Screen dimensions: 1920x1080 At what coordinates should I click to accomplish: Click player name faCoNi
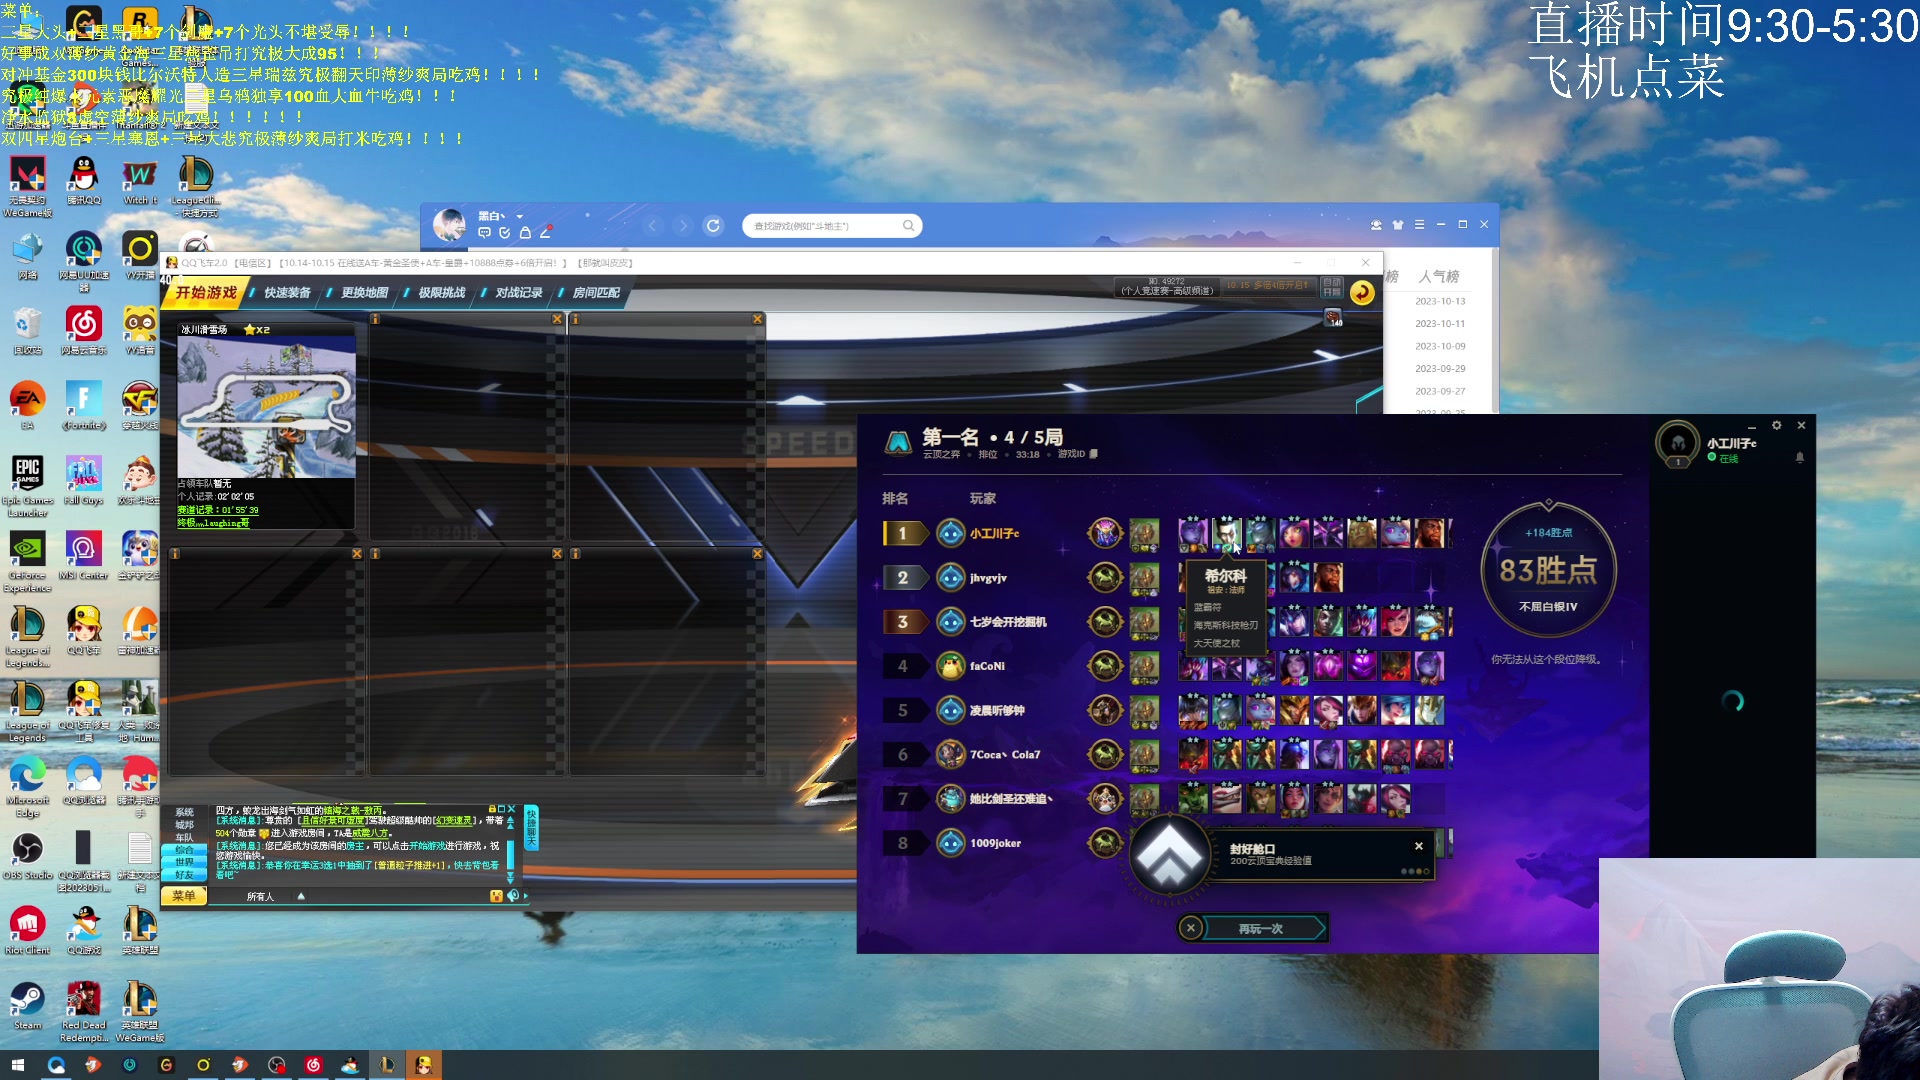[987, 666]
